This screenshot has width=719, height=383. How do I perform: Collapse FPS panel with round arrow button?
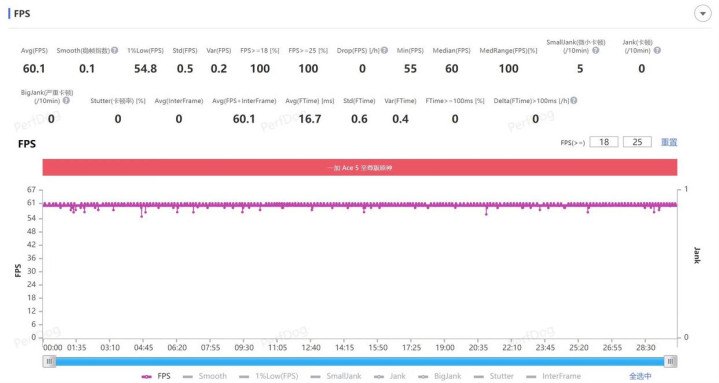pyautogui.click(x=702, y=14)
